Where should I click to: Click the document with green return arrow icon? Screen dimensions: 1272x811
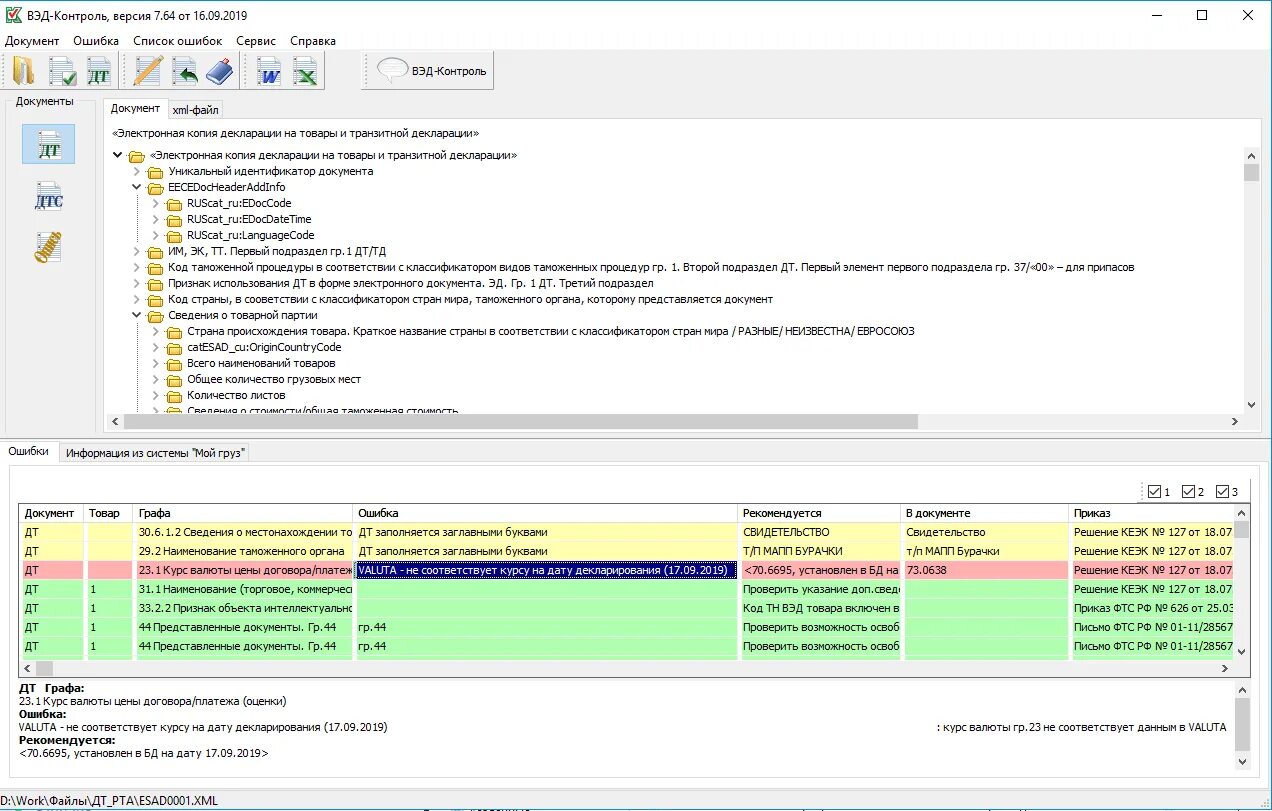coord(185,71)
